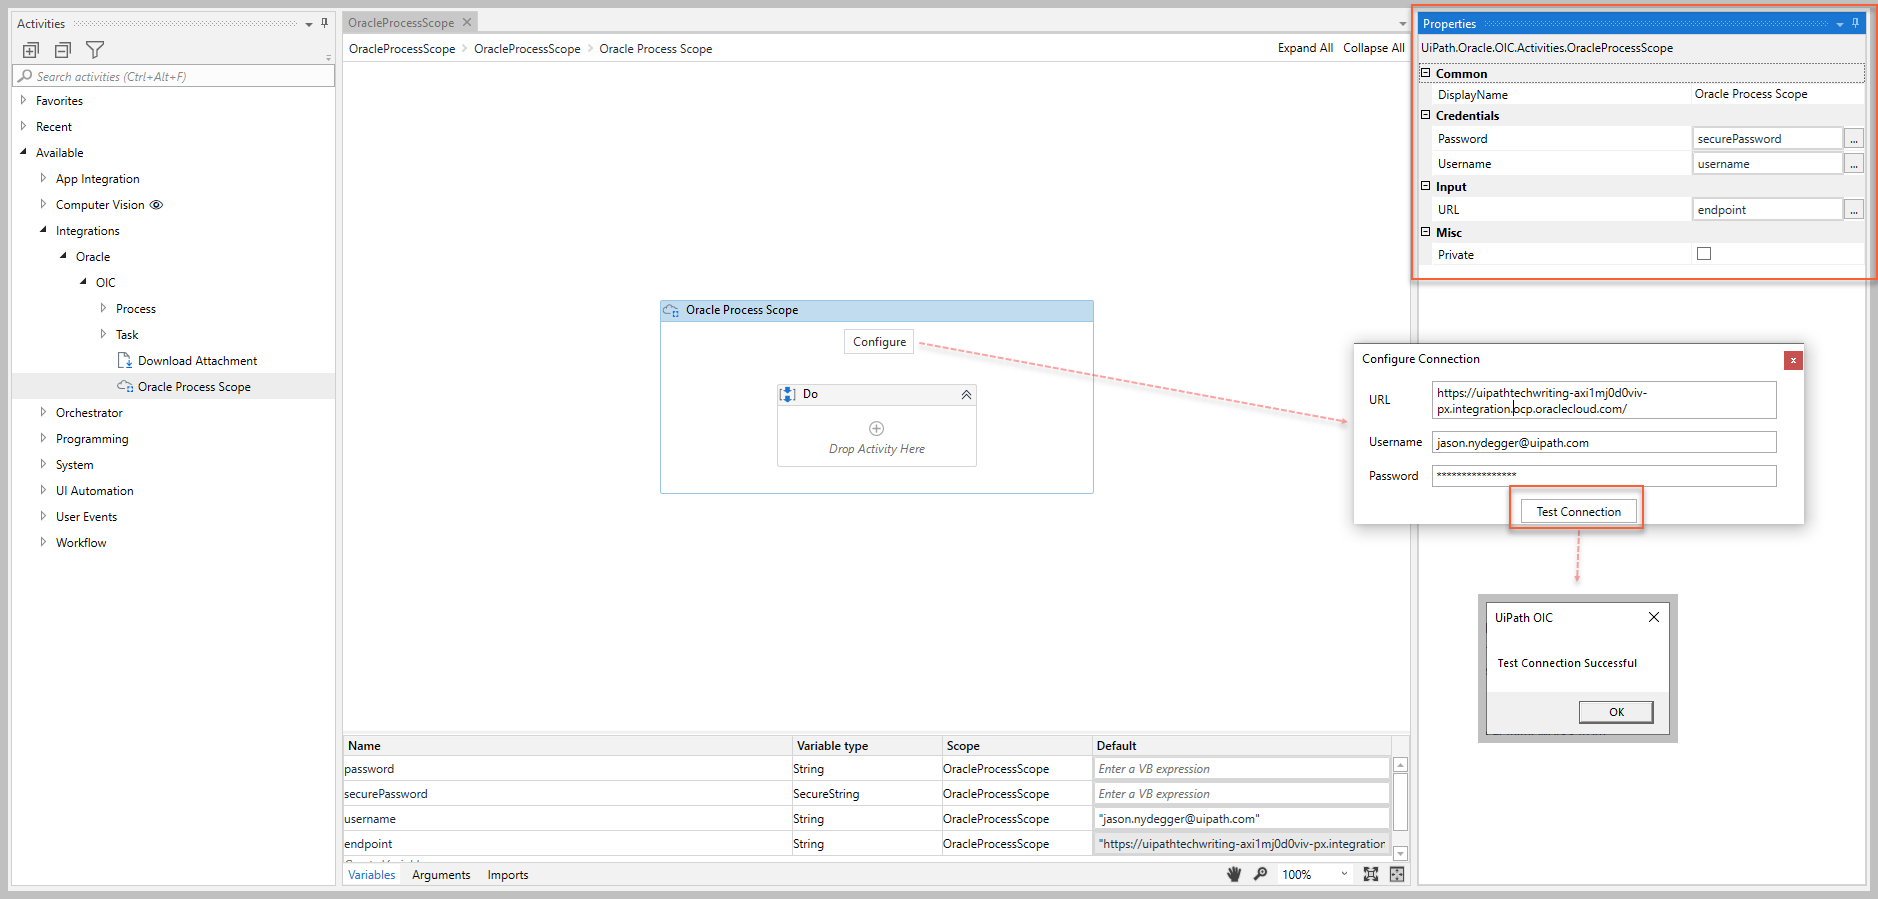1878x899 pixels.
Task: Expand the App Integration category
Action: (x=43, y=178)
